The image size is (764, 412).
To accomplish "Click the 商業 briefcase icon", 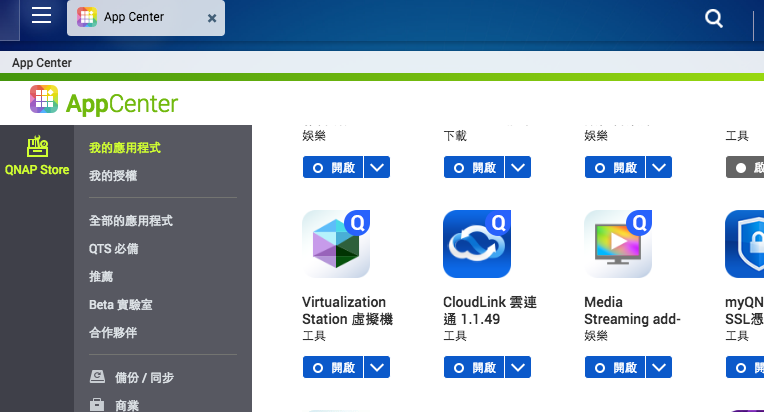I will click(x=97, y=404).
